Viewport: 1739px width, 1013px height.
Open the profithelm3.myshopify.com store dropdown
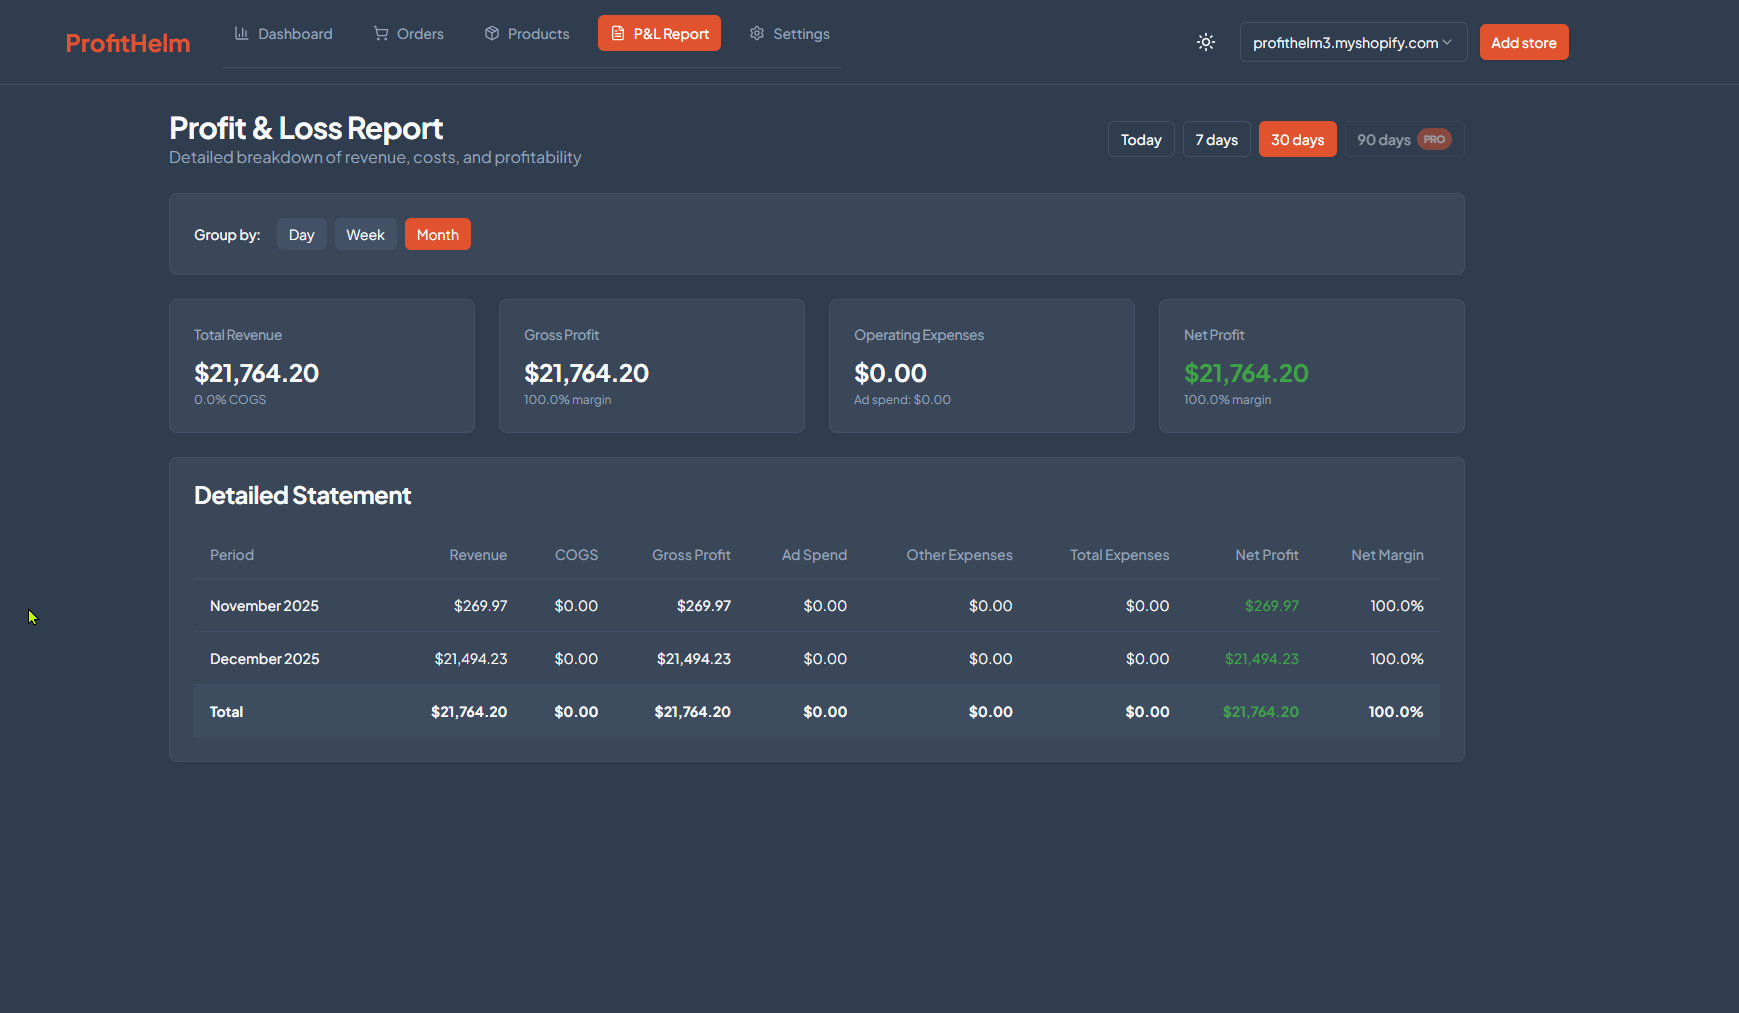(x=1352, y=42)
